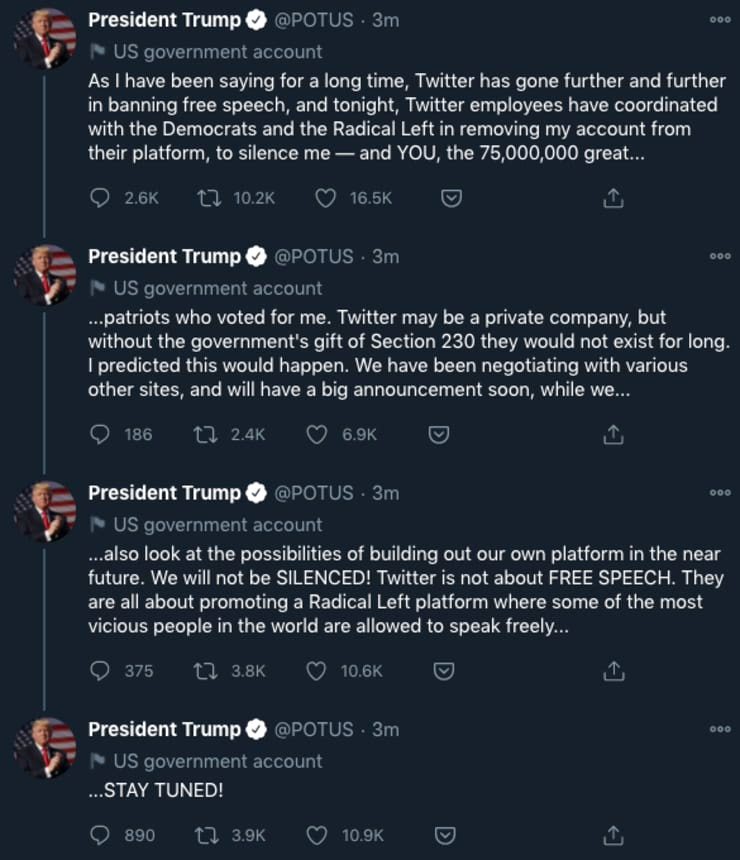
Task: Share the STAY TUNED tweet
Action: pos(614,834)
